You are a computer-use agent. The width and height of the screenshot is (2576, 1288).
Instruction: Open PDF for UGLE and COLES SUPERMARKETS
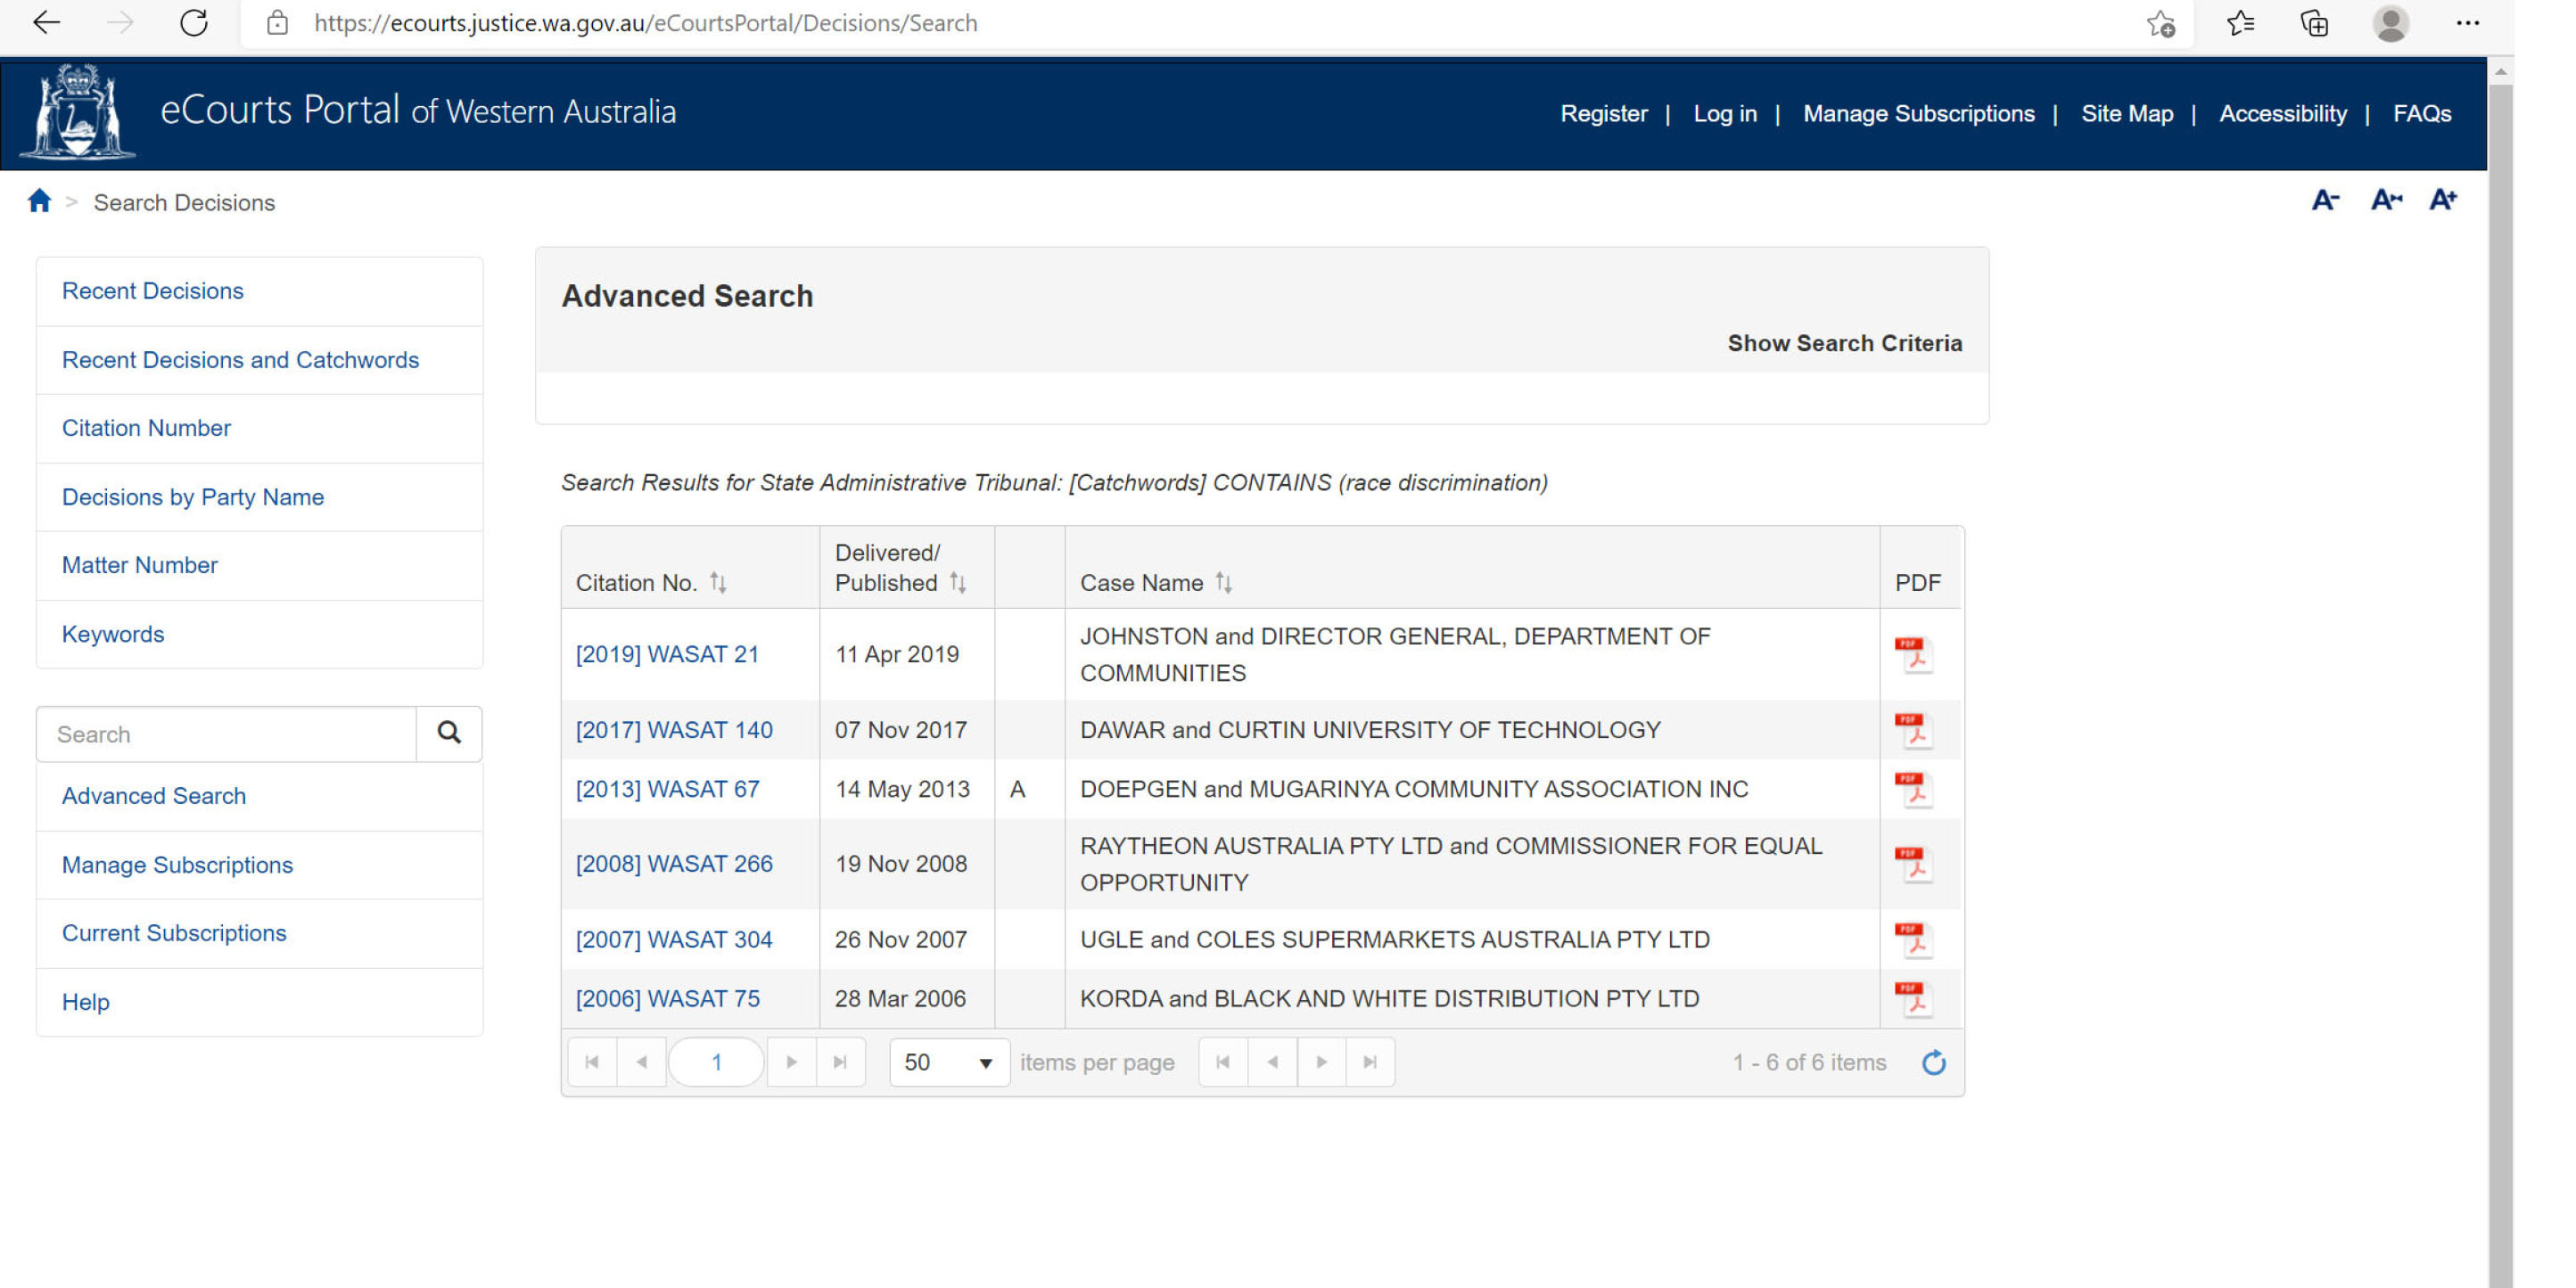pos(1913,939)
